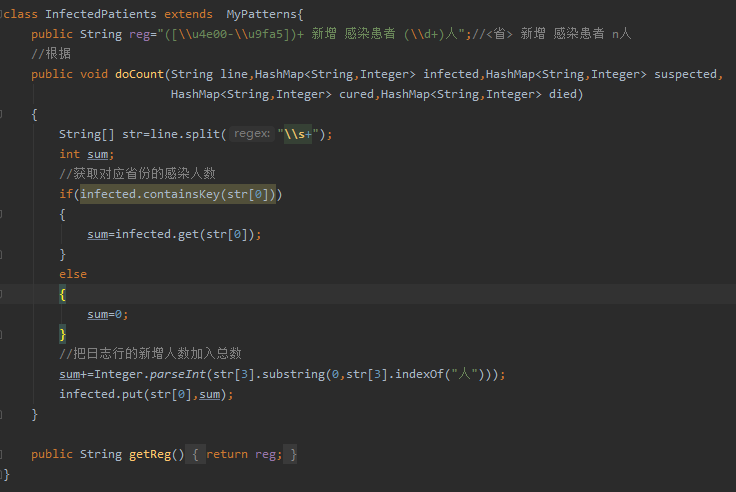
Task: Click the "\\s+" regex string literal
Action: coord(299,134)
